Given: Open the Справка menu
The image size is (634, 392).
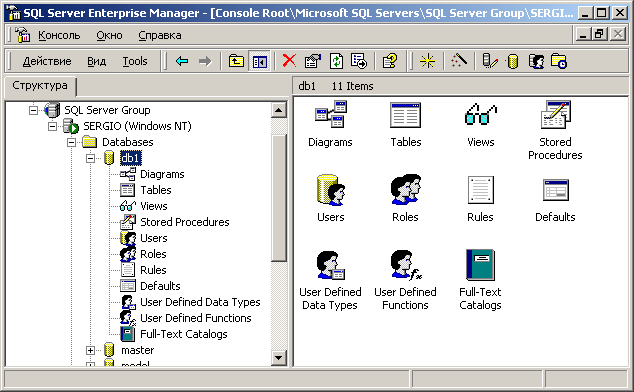Looking at the screenshot, I should [x=160, y=36].
